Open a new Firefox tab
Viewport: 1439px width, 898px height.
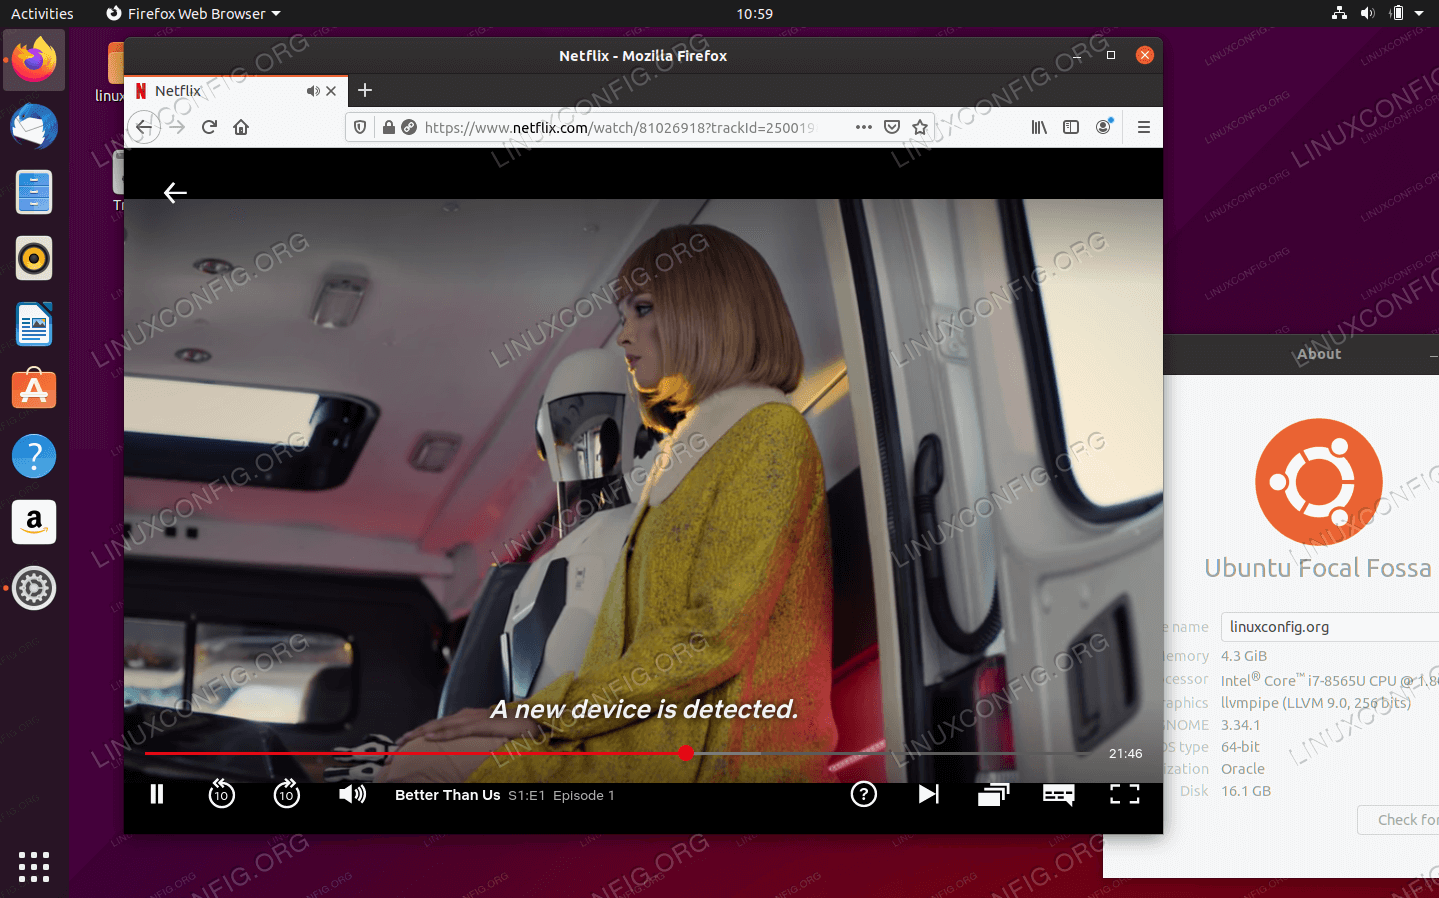pyautogui.click(x=365, y=91)
